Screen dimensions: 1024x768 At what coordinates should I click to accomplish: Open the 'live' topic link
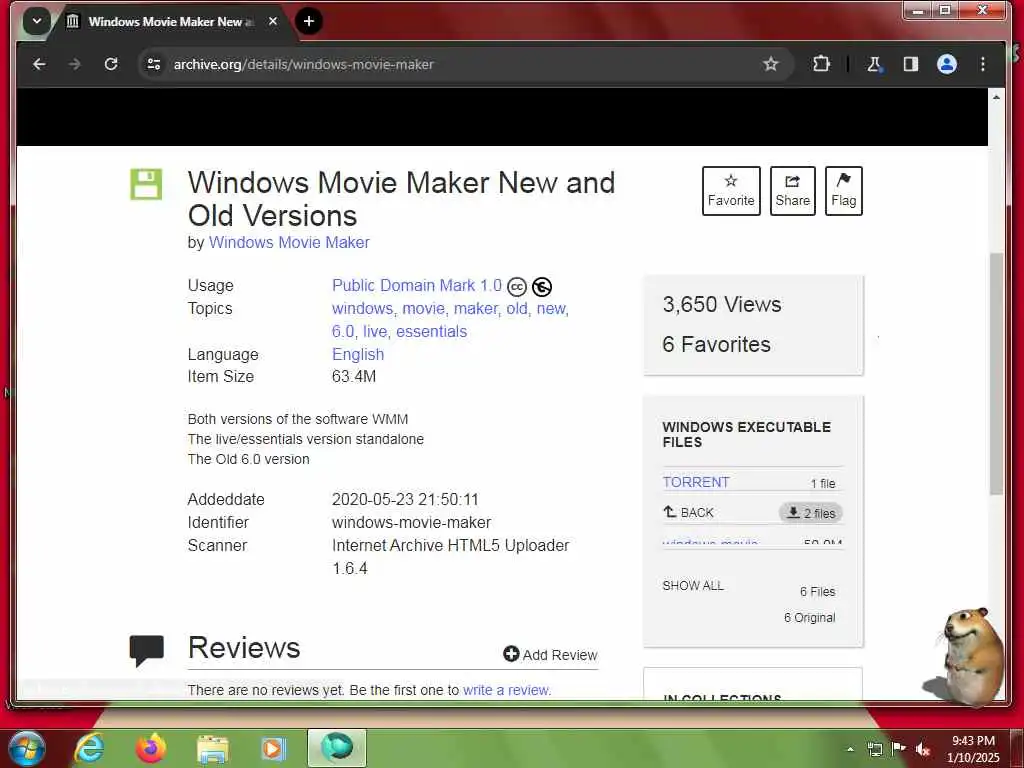point(375,331)
